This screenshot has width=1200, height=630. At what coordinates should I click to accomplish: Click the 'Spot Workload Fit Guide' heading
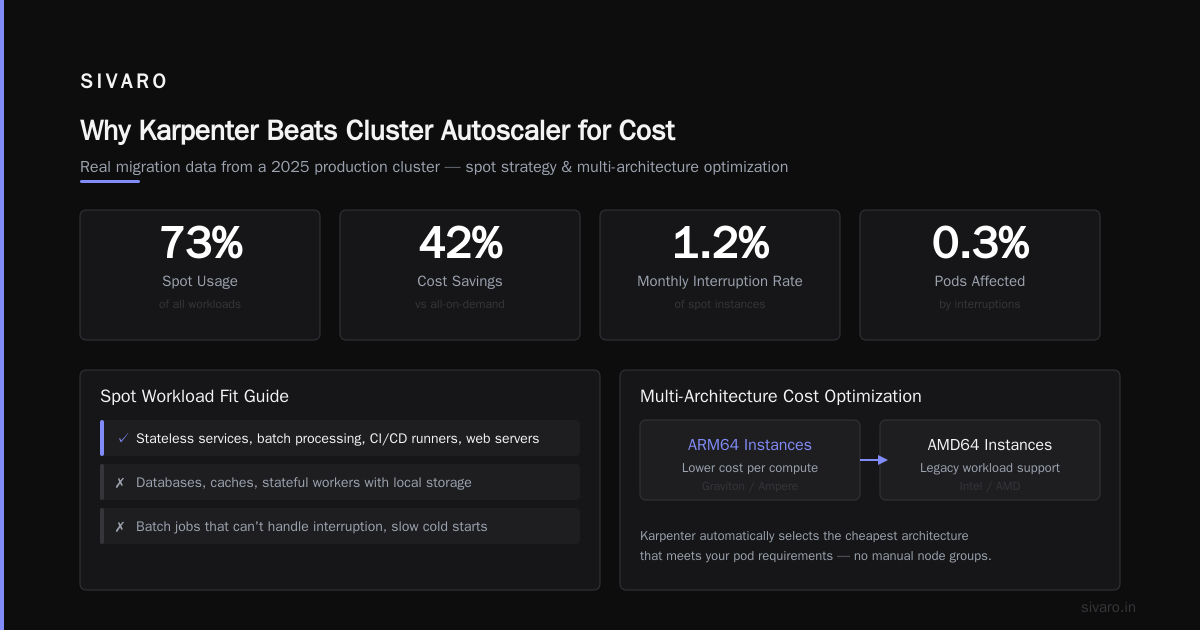click(194, 396)
